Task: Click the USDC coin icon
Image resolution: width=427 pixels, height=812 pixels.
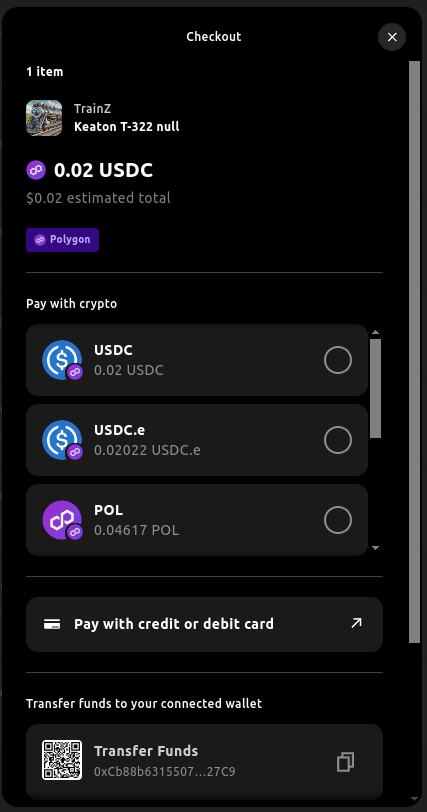Action: point(62,360)
